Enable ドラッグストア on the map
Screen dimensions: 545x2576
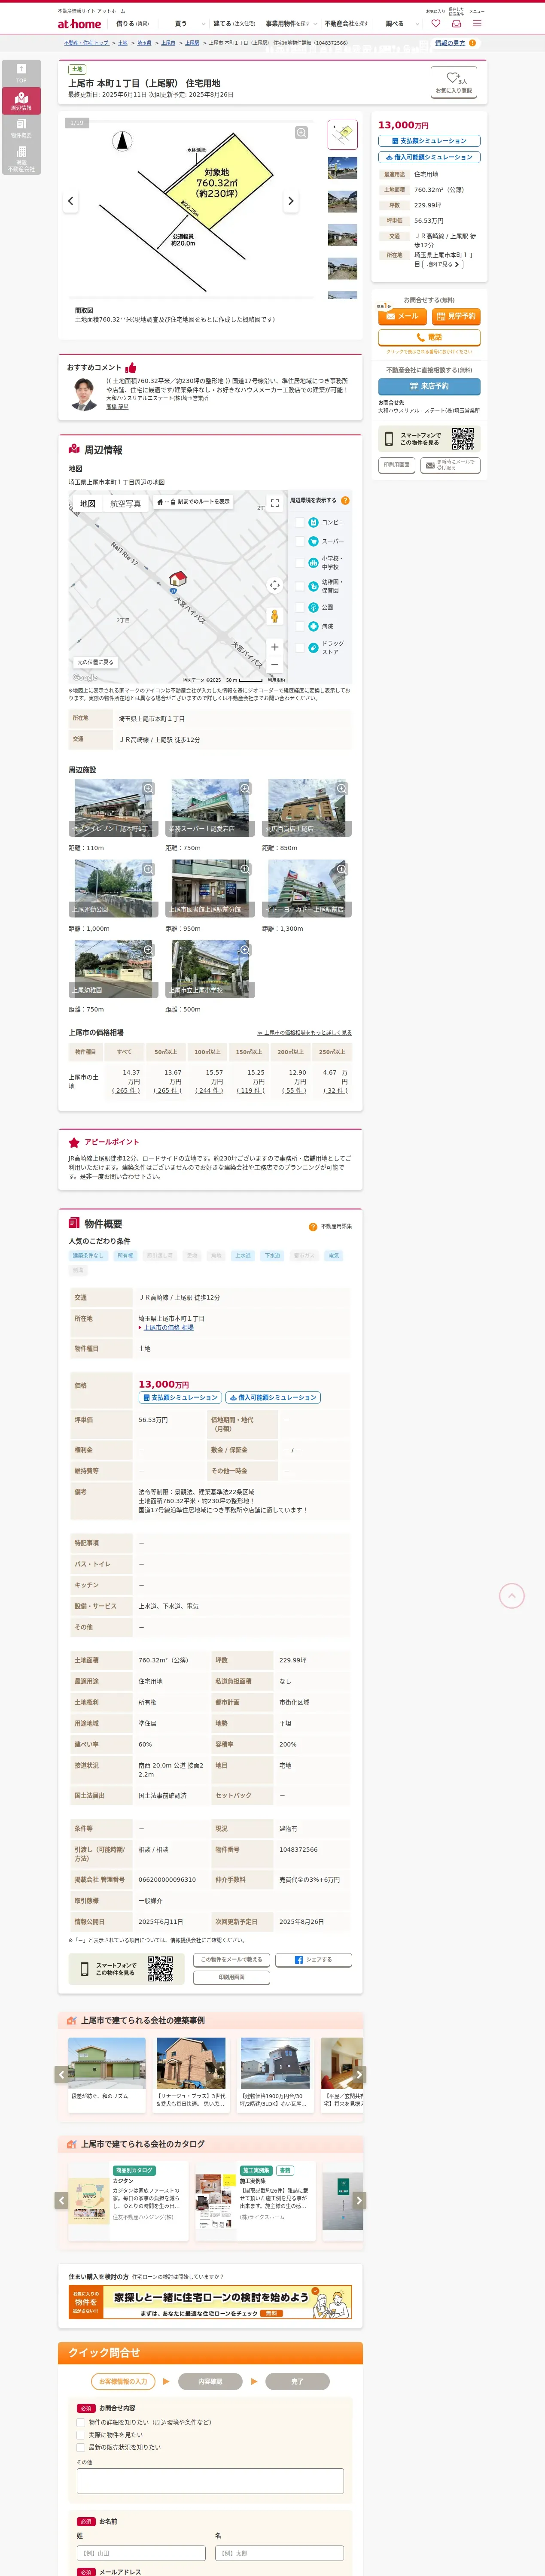click(x=300, y=648)
